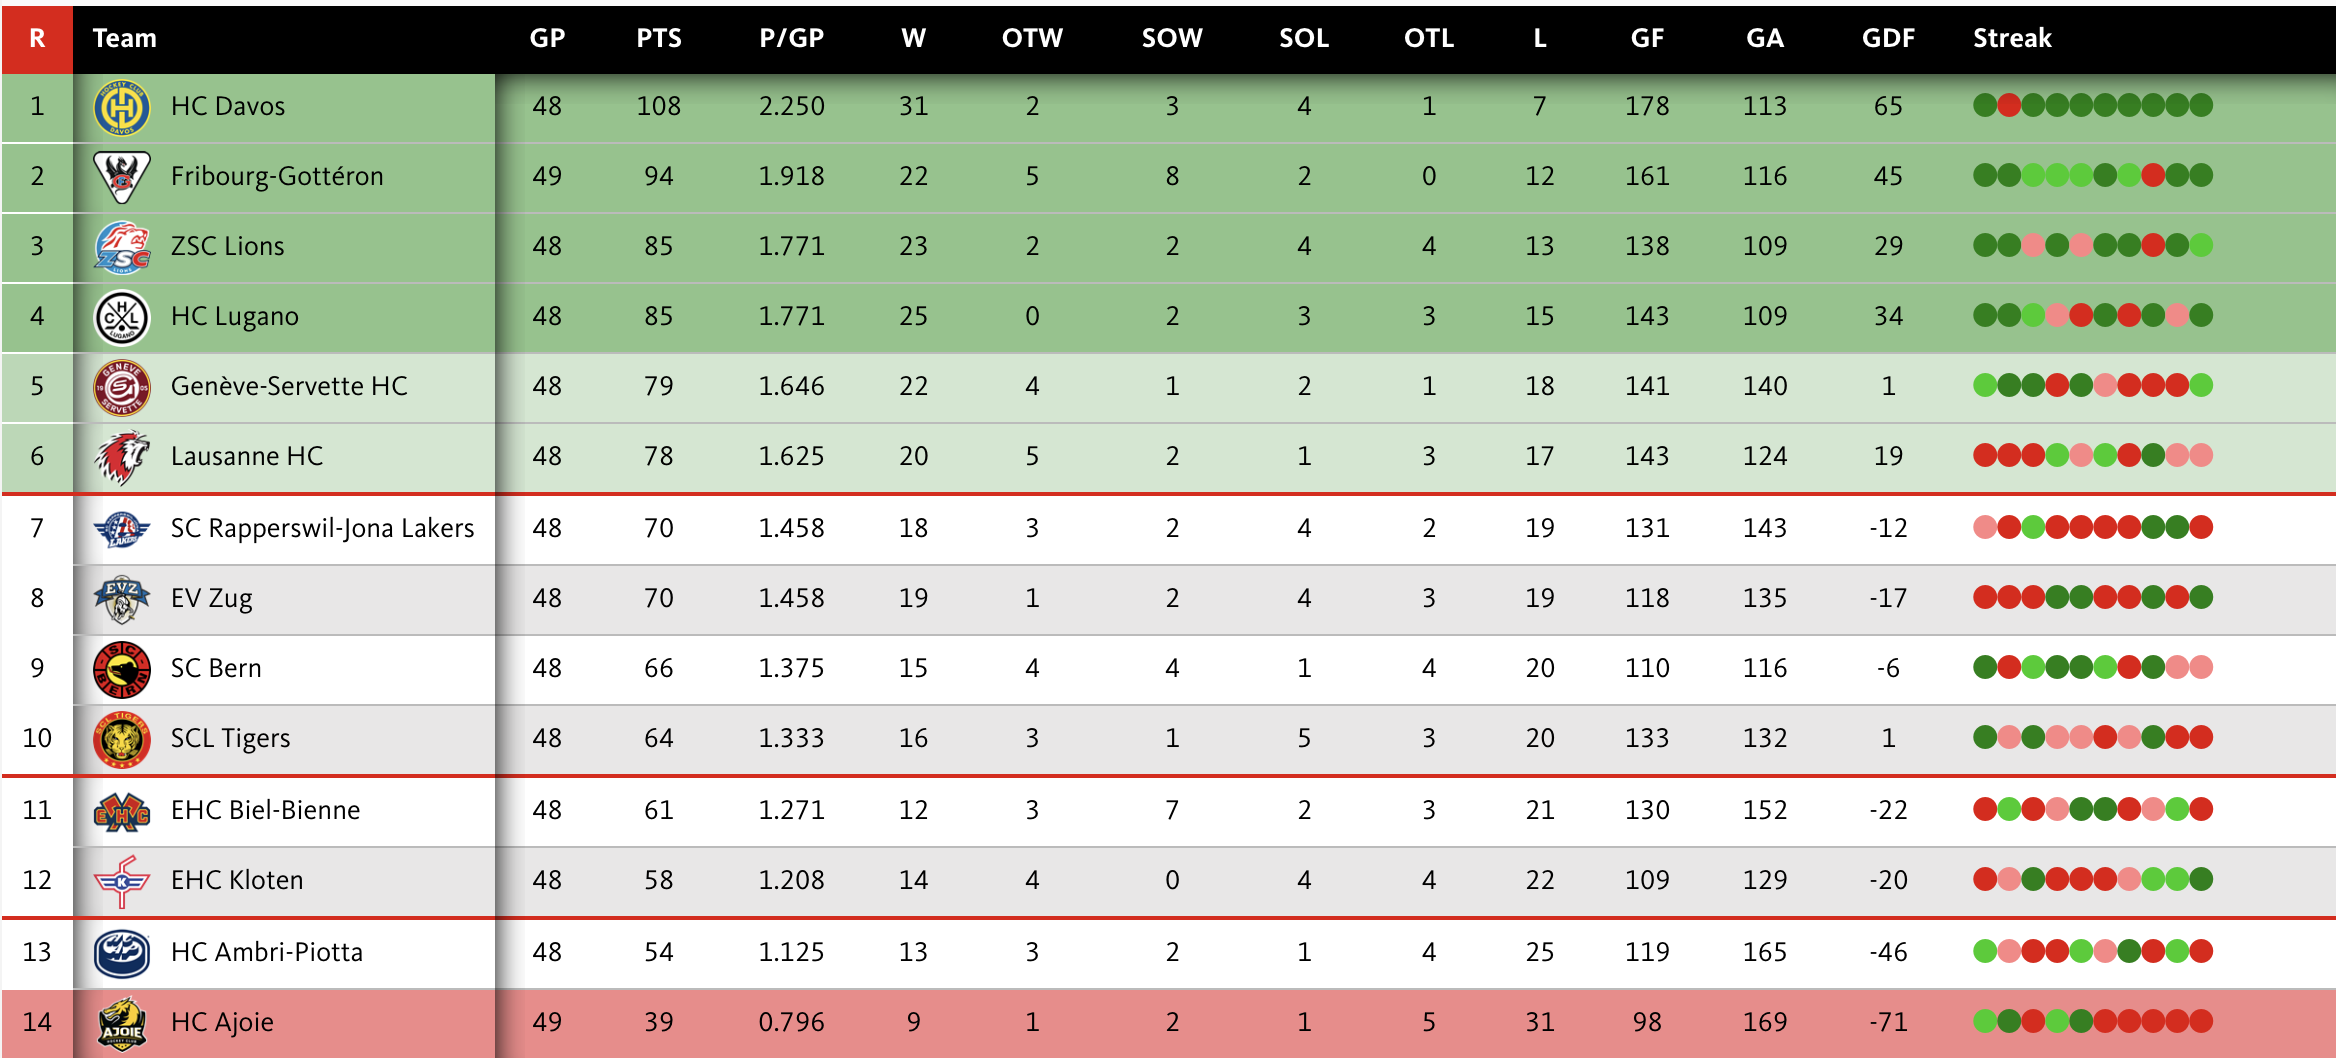The image size is (2336, 1058).
Task: Sort by the GDF column header
Action: [1887, 38]
